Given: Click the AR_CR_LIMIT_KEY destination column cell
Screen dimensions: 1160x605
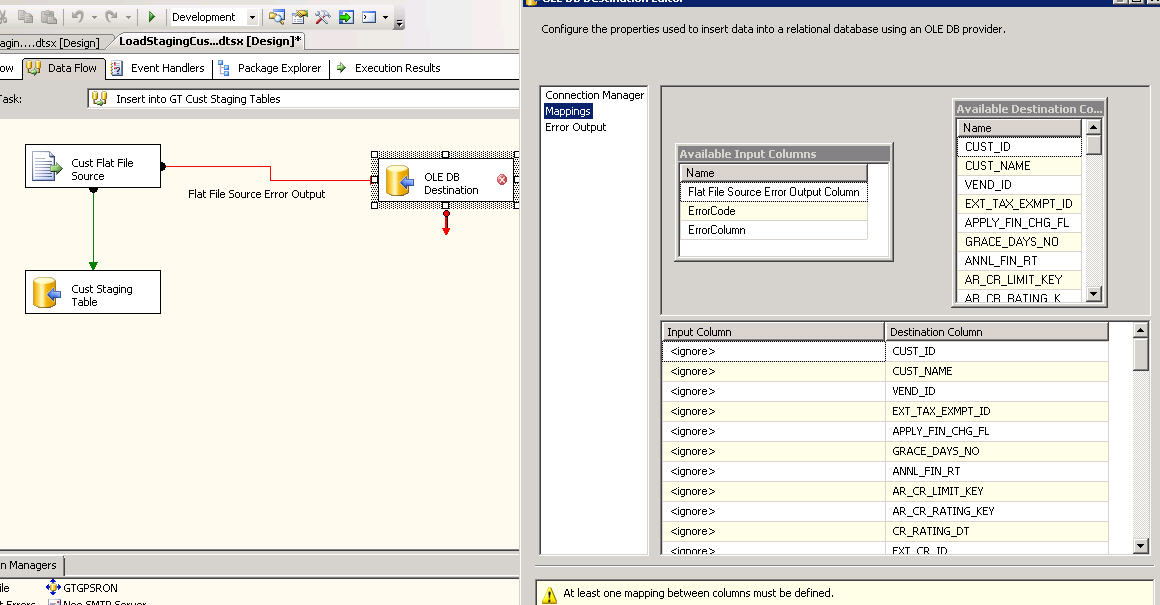Looking at the screenshot, I should [997, 491].
